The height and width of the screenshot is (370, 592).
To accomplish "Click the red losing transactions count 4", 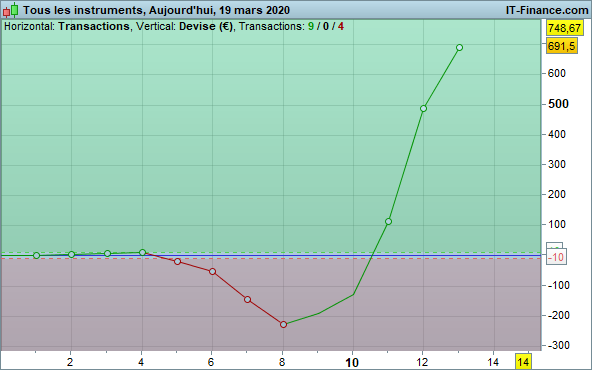I will pos(341,26).
